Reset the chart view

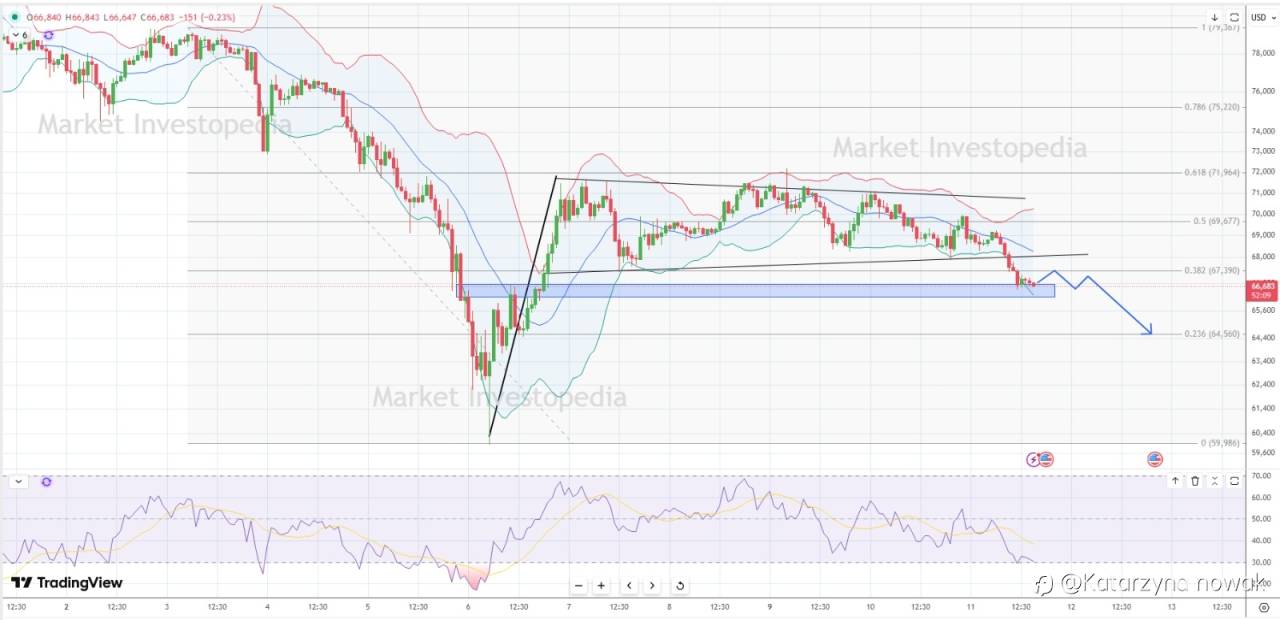(680, 586)
